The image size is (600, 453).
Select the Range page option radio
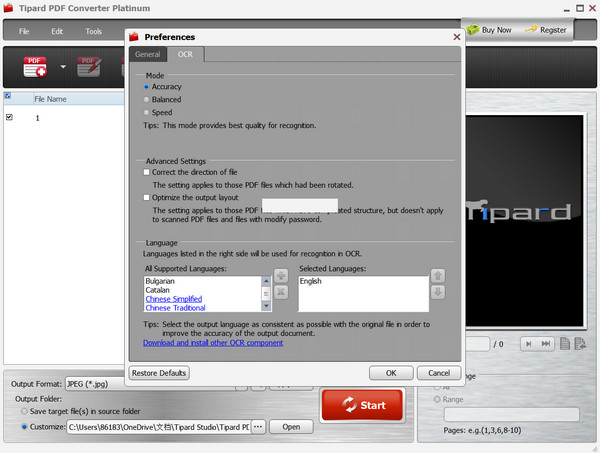coord(437,399)
